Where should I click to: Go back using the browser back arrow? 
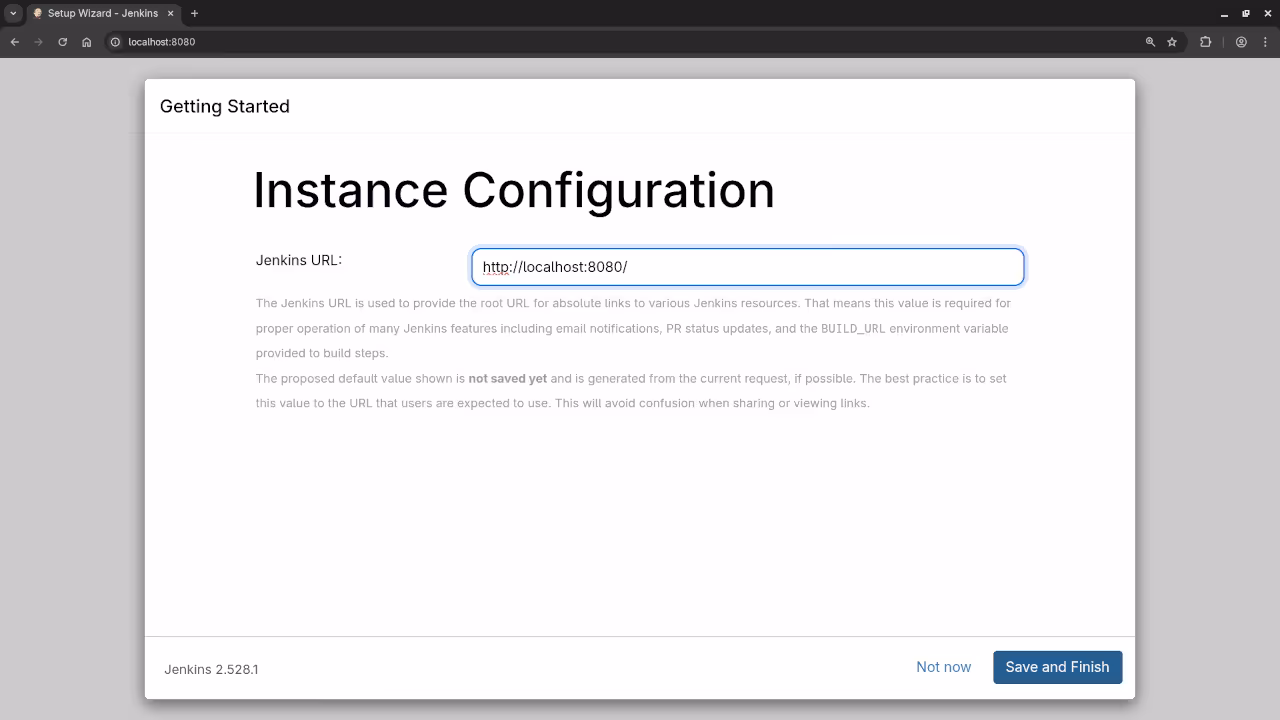[x=15, y=42]
